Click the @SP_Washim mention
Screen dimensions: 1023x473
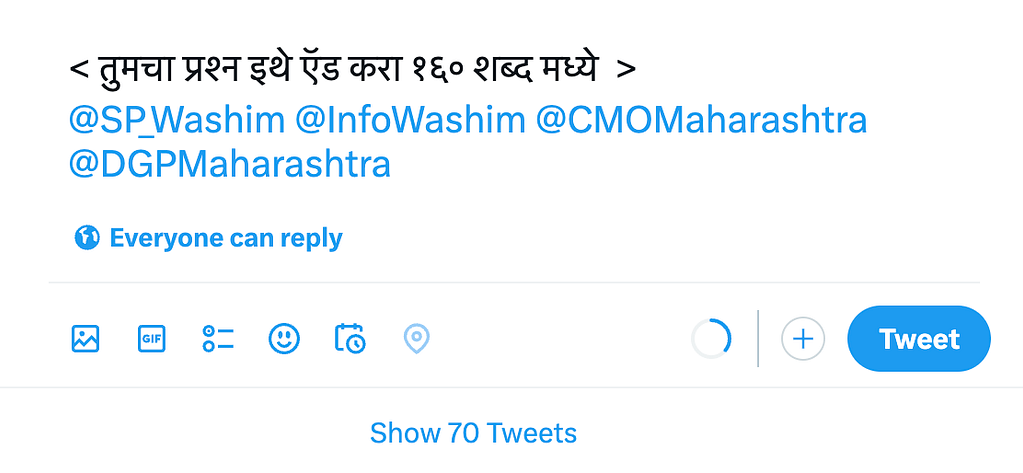coord(177,120)
